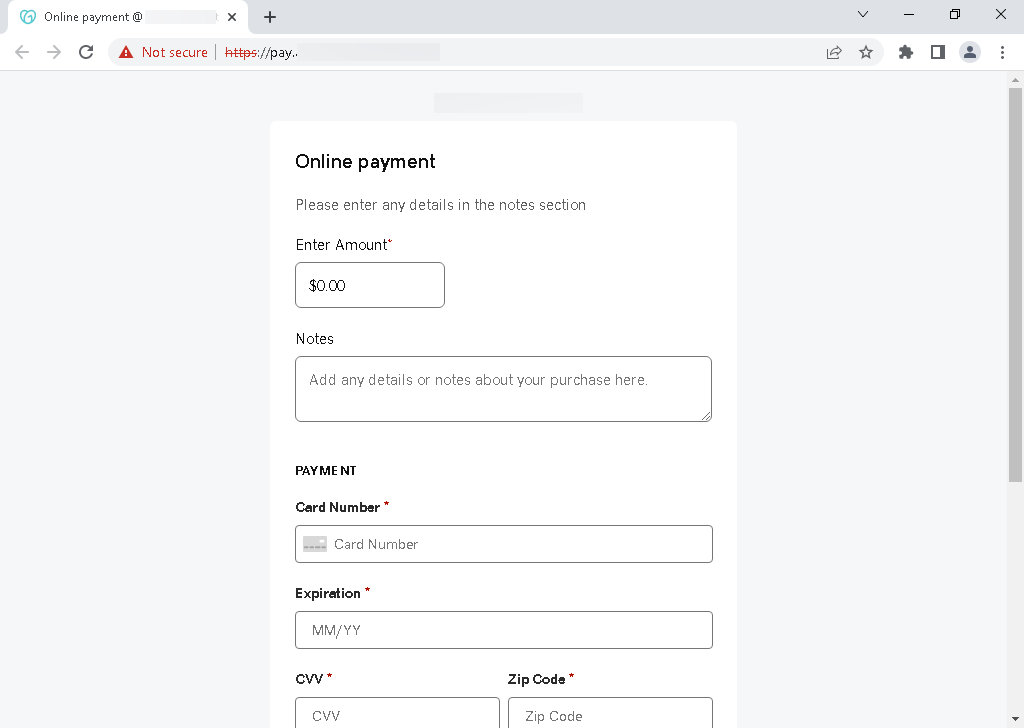Open Chrome's three-dot menu
1024x728 pixels.
pos(1002,52)
